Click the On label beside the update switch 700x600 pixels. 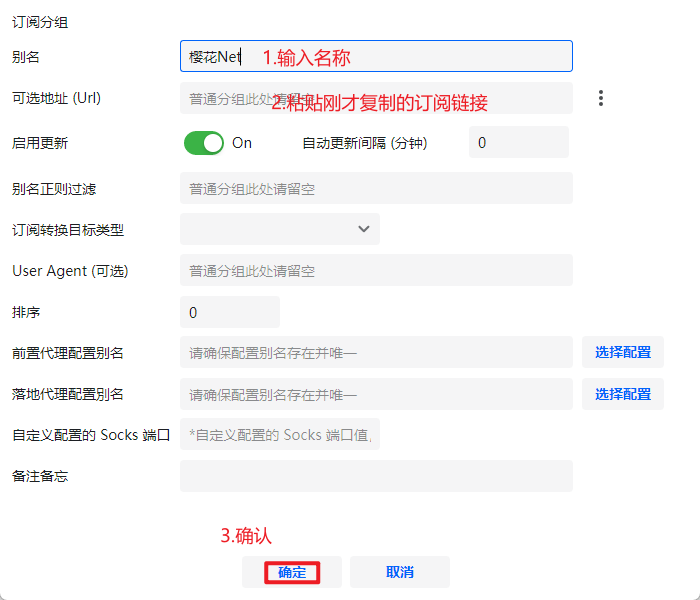[x=242, y=143]
